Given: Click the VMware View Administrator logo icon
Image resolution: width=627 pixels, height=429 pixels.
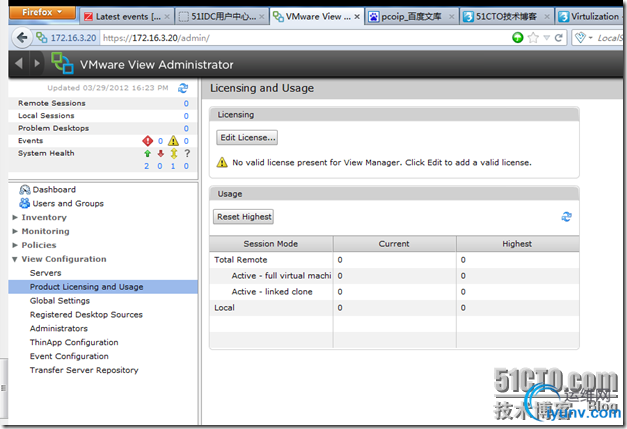Looking at the screenshot, I should point(62,63).
